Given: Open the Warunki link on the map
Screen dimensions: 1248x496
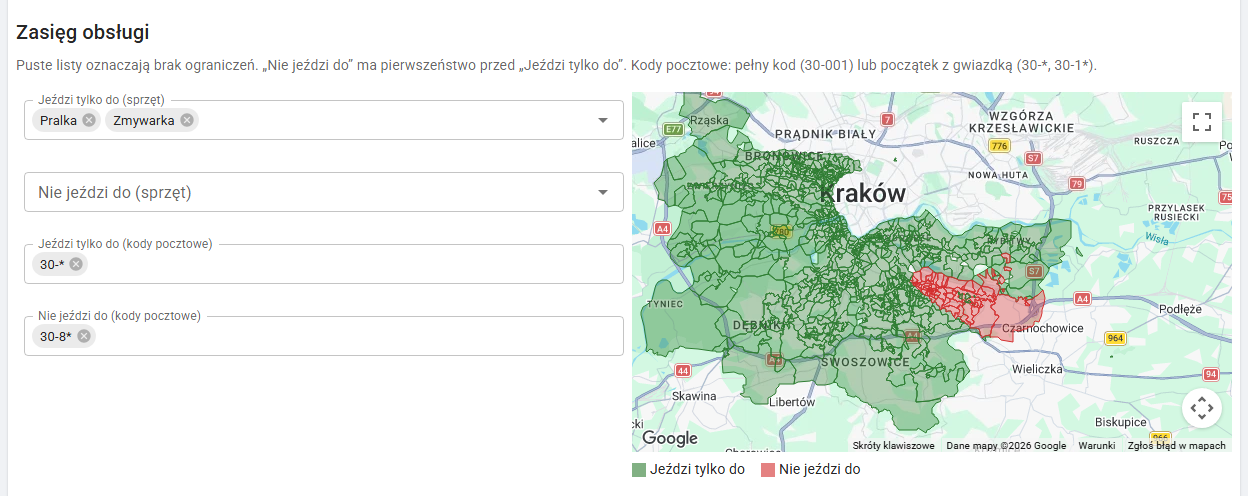Looking at the screenshot, I should [x=1096, y=446].
